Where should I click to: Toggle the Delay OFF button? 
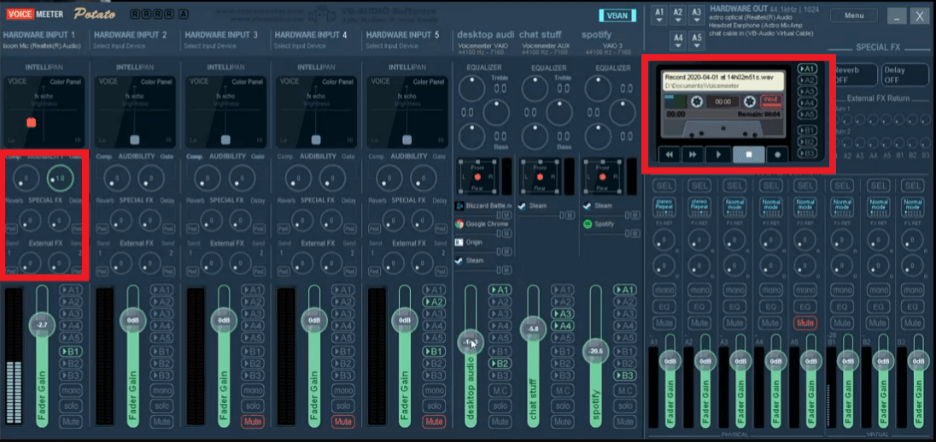click(904, 75)
